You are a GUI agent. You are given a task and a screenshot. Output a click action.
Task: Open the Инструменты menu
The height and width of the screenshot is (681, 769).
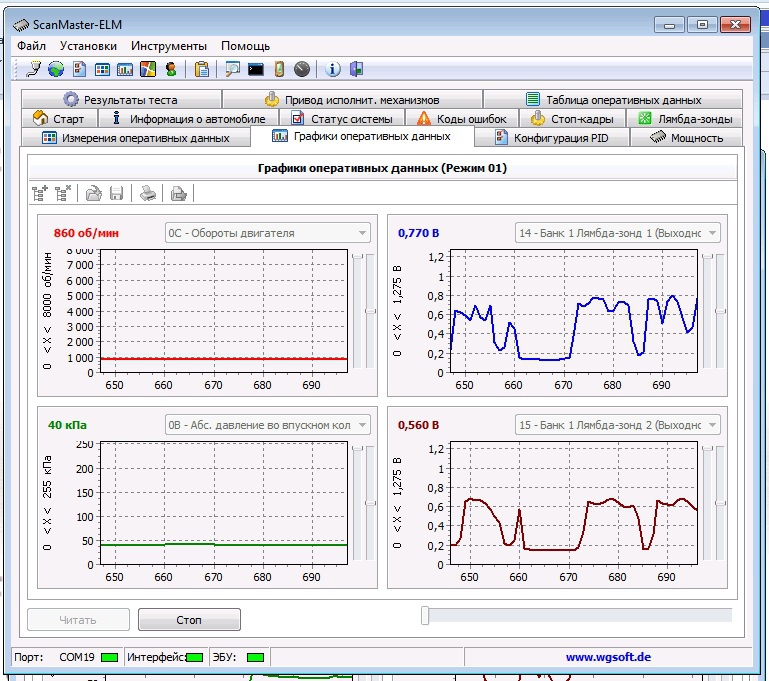[x=168, y=46]
